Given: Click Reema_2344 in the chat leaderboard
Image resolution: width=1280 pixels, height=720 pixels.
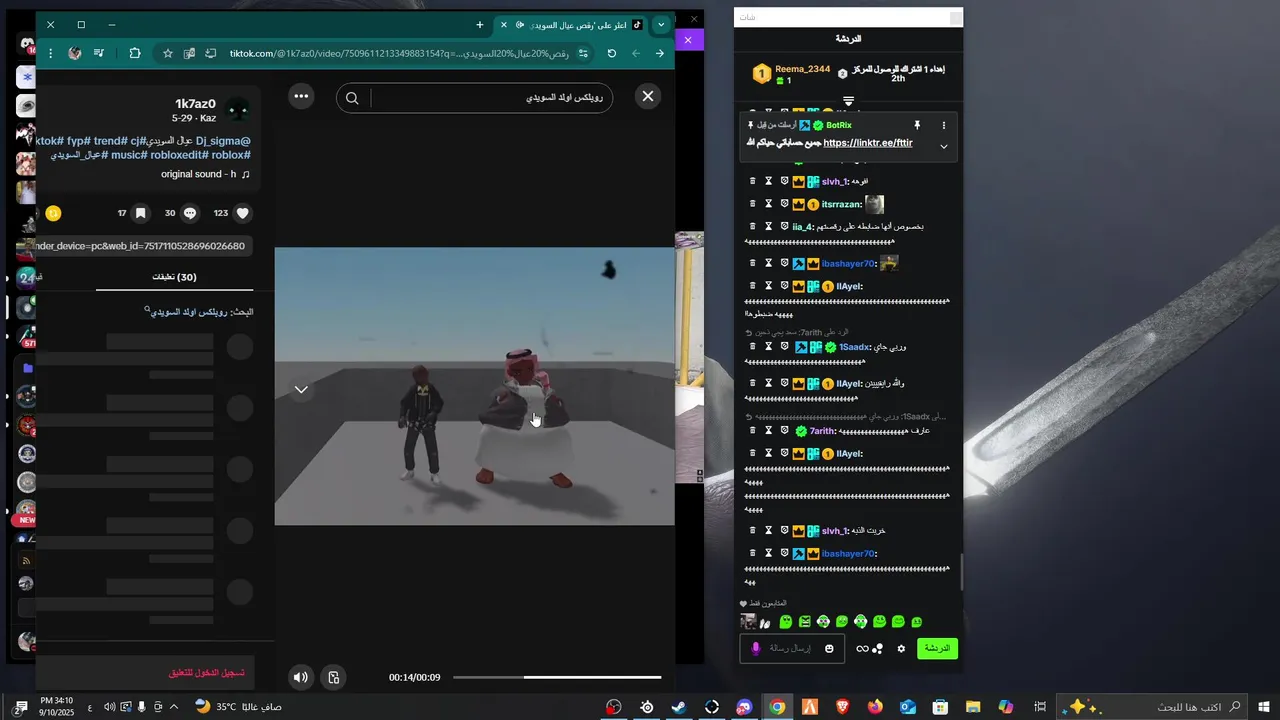Looking at the screenshot, I should click(802, 69).
